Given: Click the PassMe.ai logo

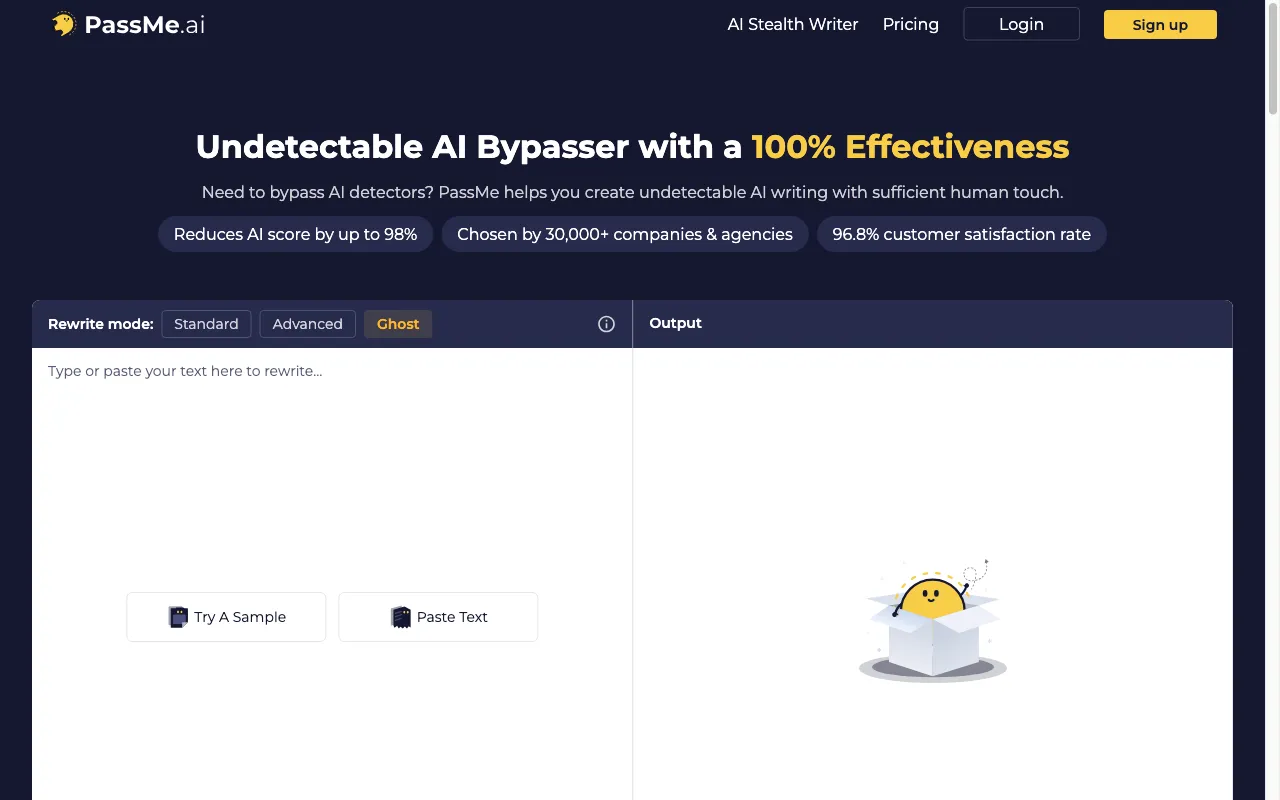Looking at the screenshot, I should pyautogui.click(x=128, y=25).
